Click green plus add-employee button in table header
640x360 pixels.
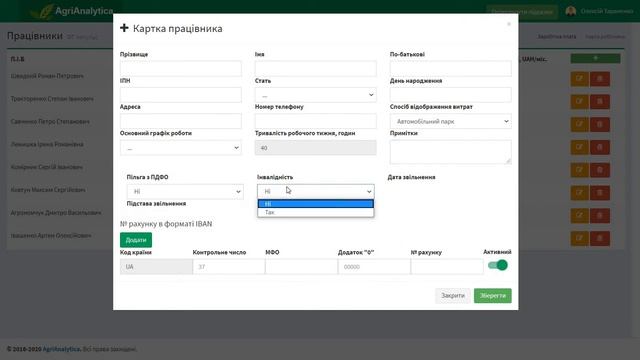click(595, 58)
